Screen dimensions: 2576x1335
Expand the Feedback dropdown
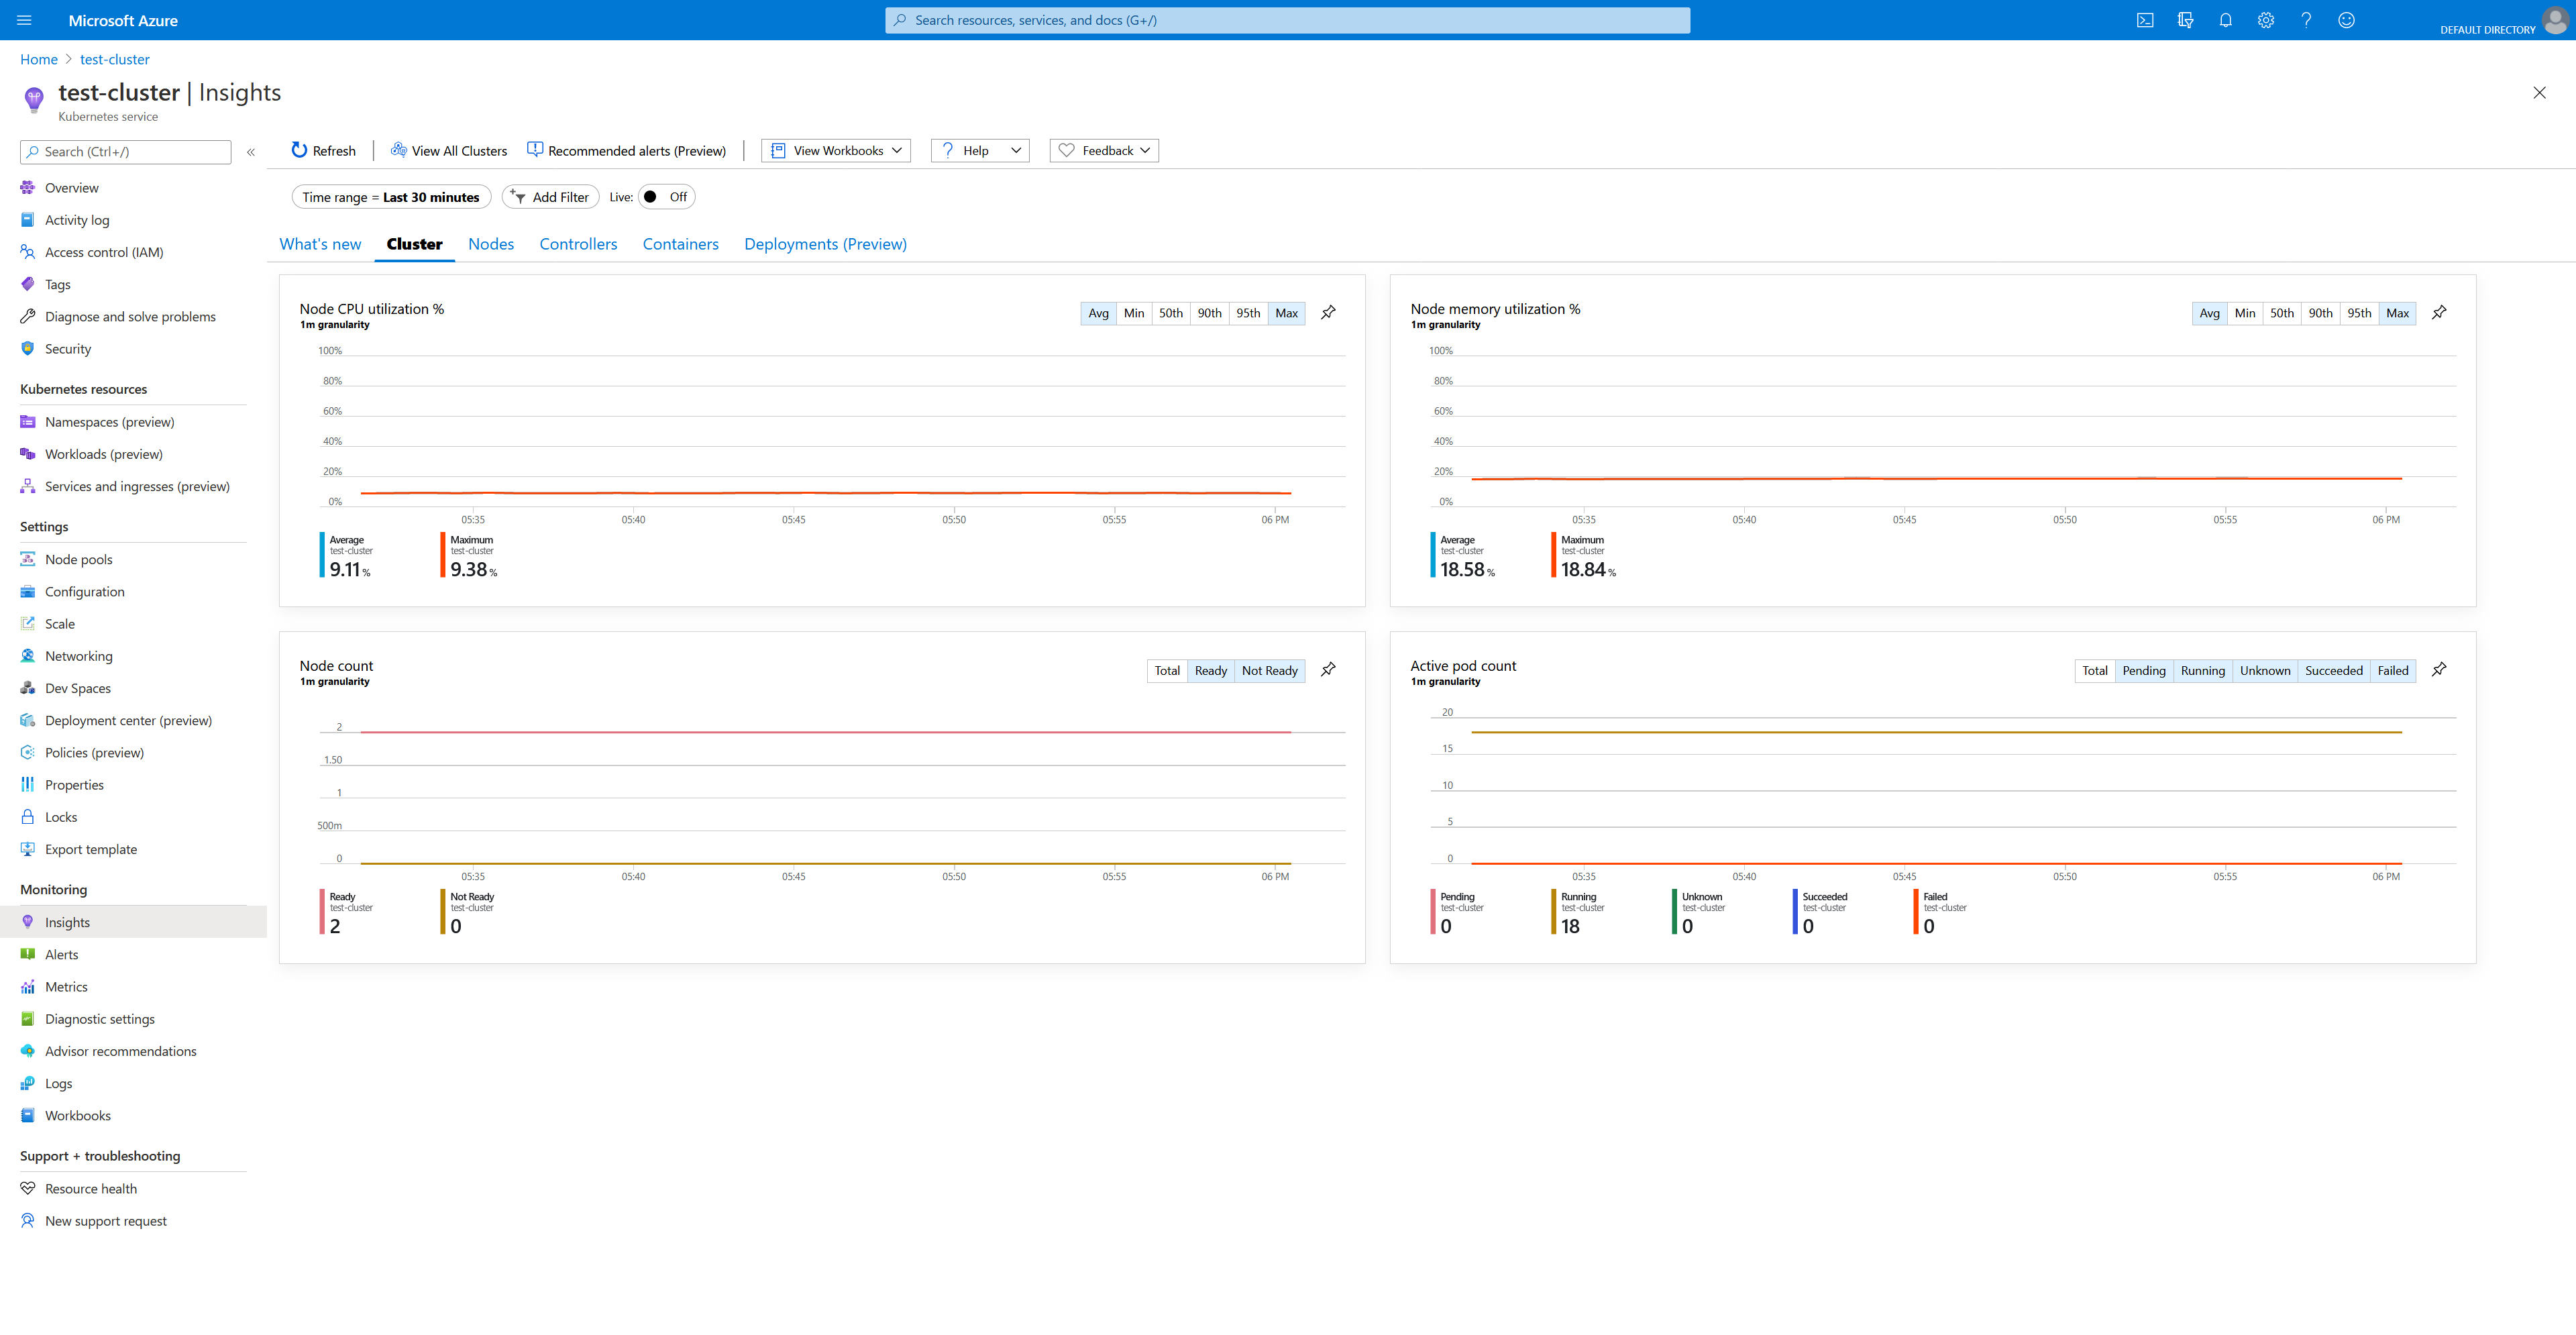click(1104, 151)
